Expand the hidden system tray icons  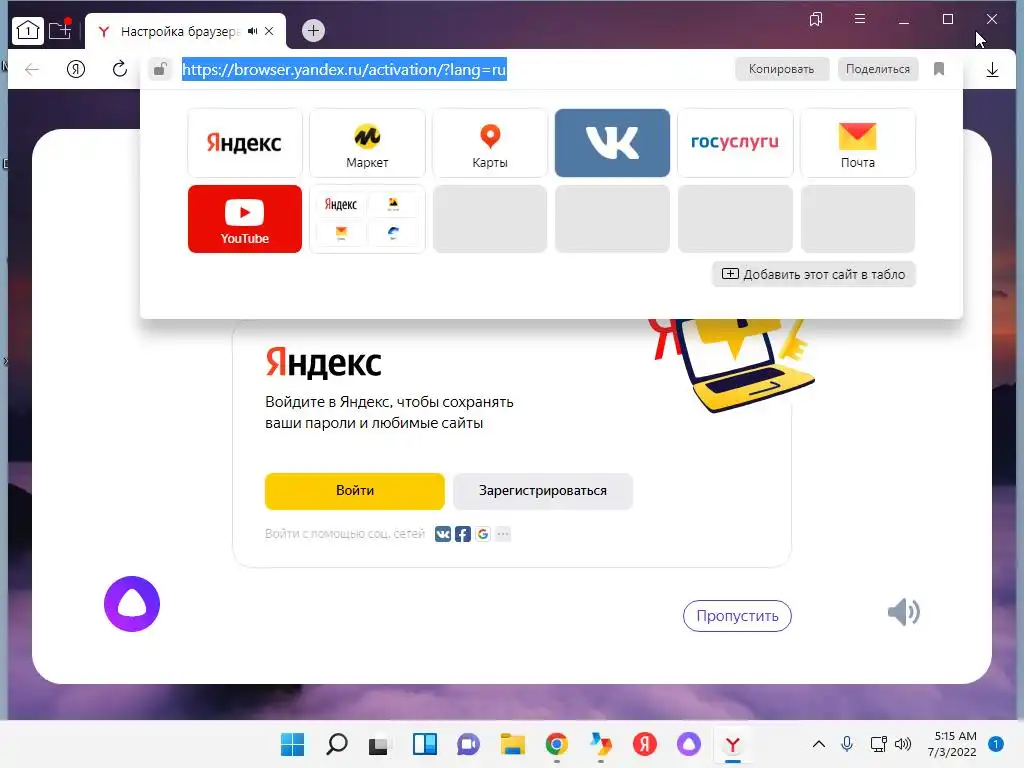point(818,744)
